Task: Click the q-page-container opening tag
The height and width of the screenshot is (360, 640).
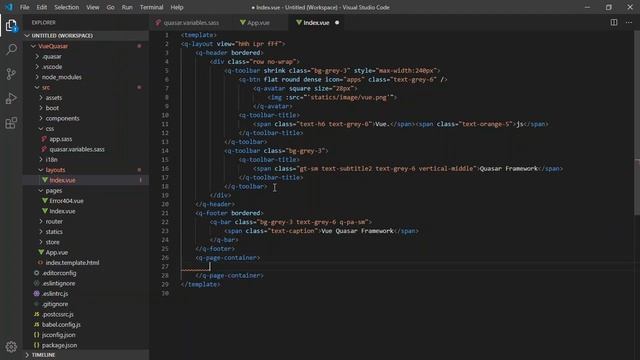Action: pyautogui.click(x=227, y=258)
